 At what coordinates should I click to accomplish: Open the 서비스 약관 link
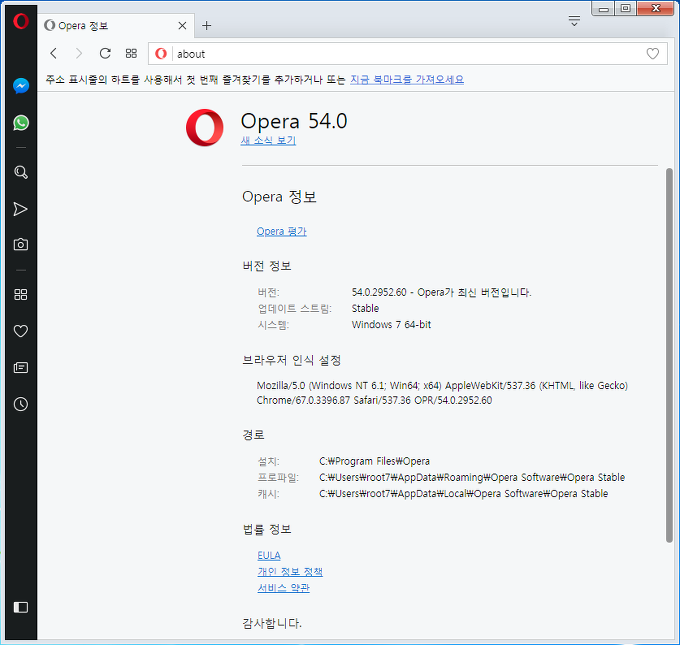tap(283, 588)
